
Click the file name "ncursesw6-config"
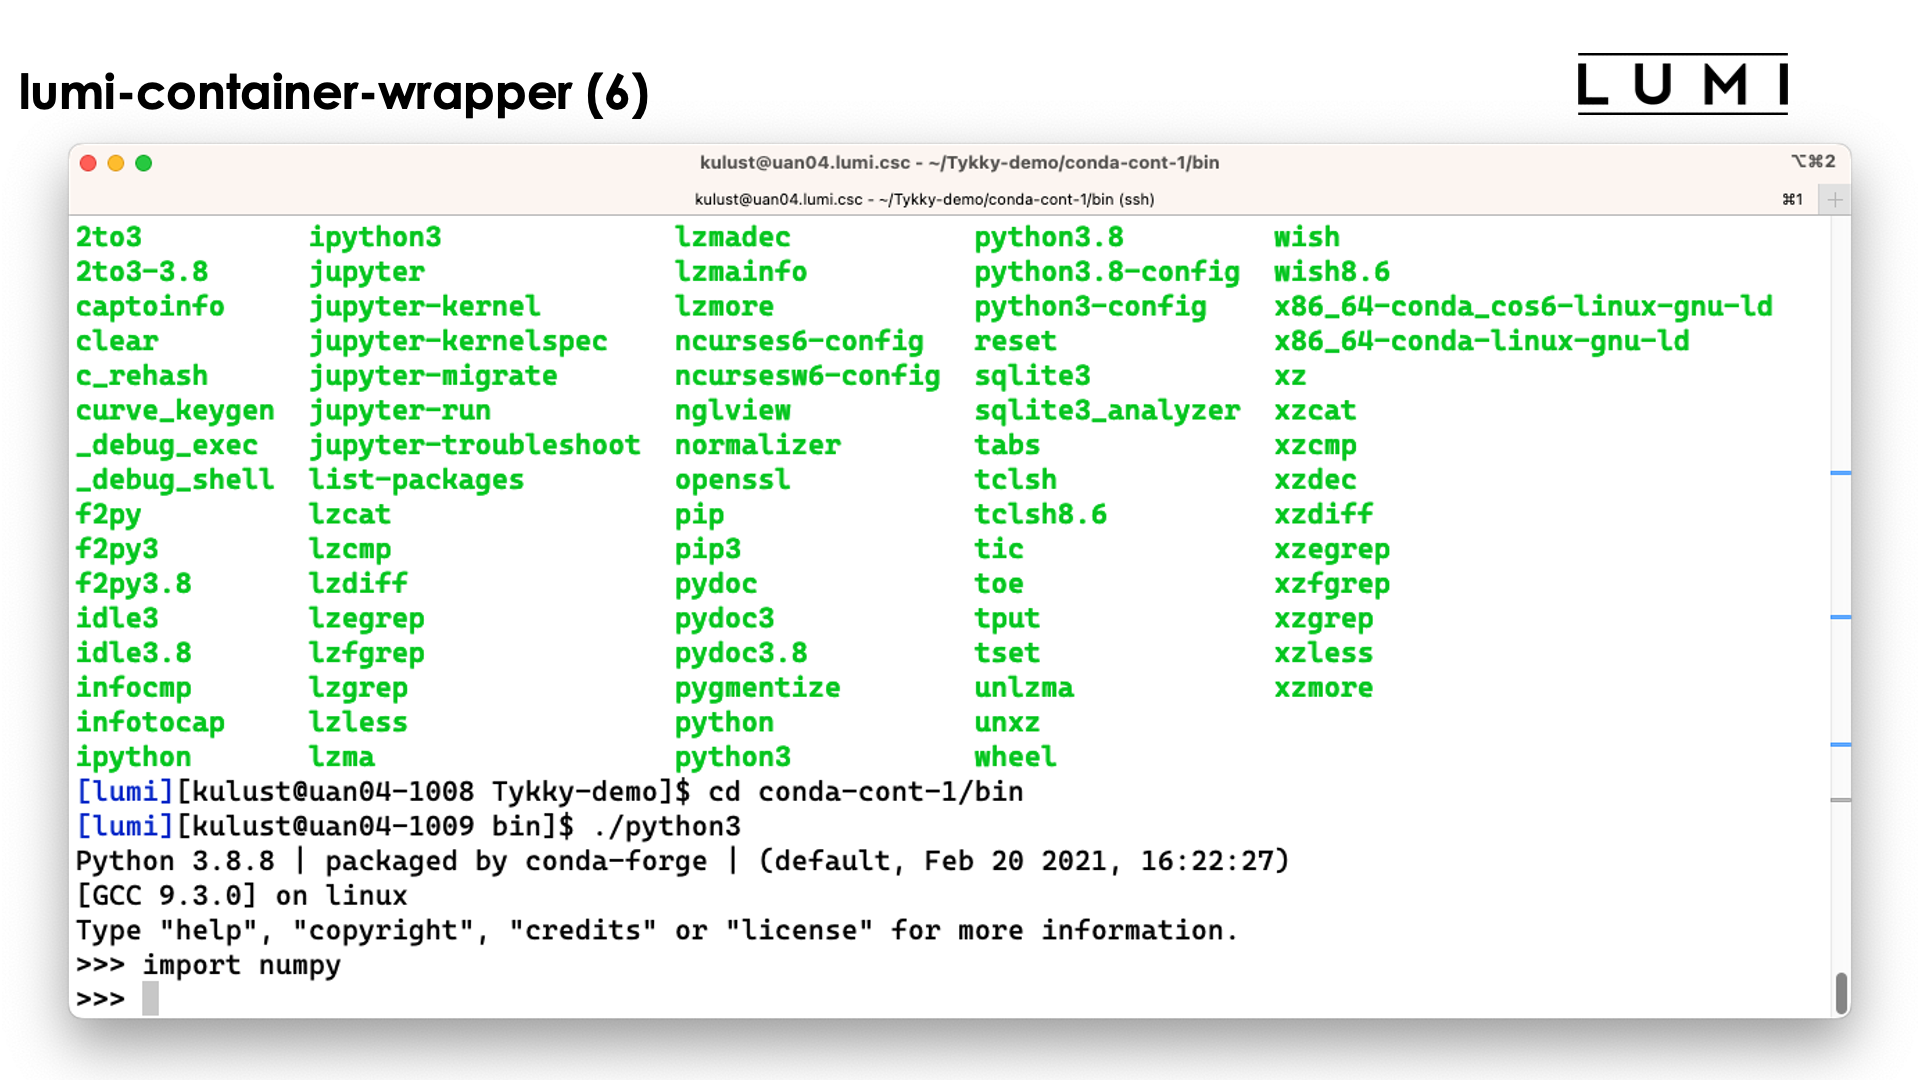point(808,376)
